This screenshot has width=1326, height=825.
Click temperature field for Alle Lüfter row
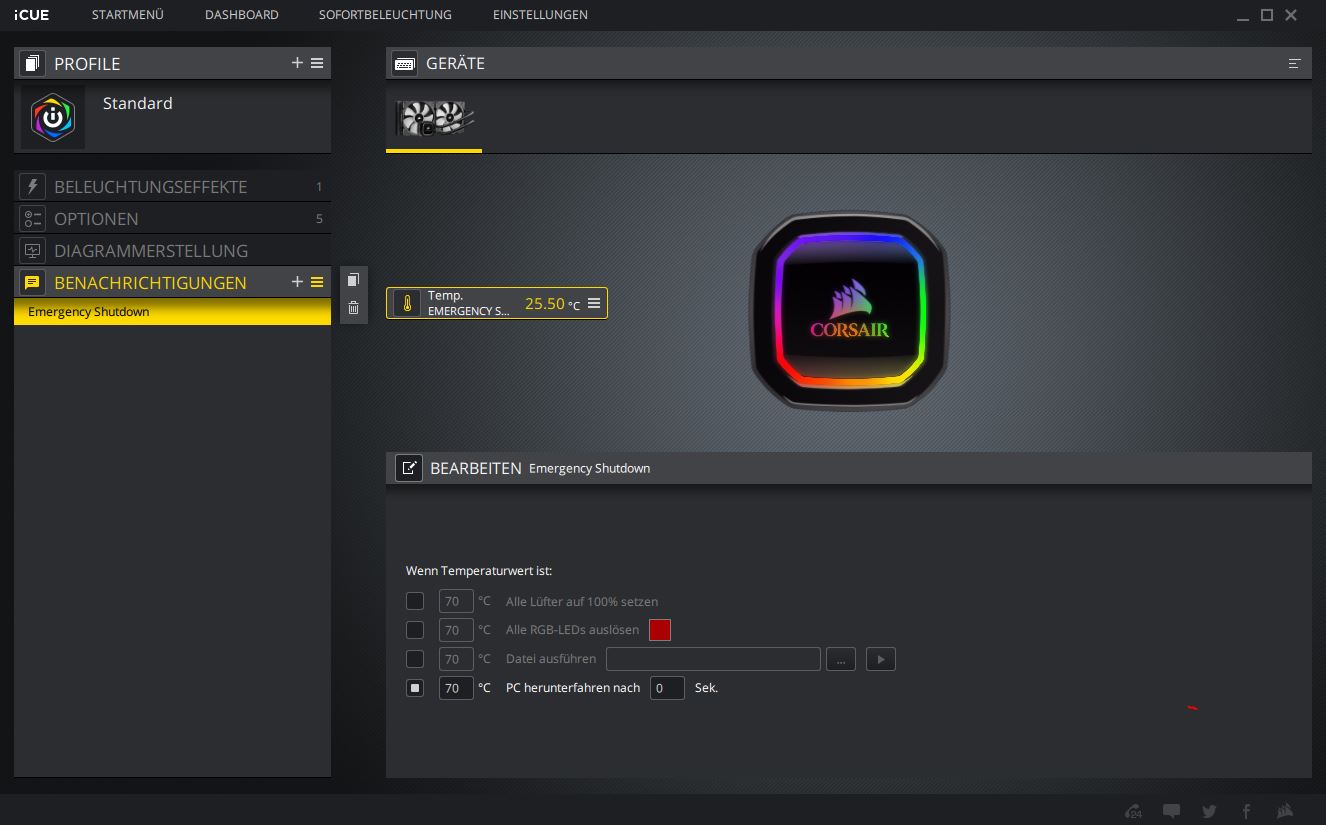pyautogui.click(x=456, y=601)
